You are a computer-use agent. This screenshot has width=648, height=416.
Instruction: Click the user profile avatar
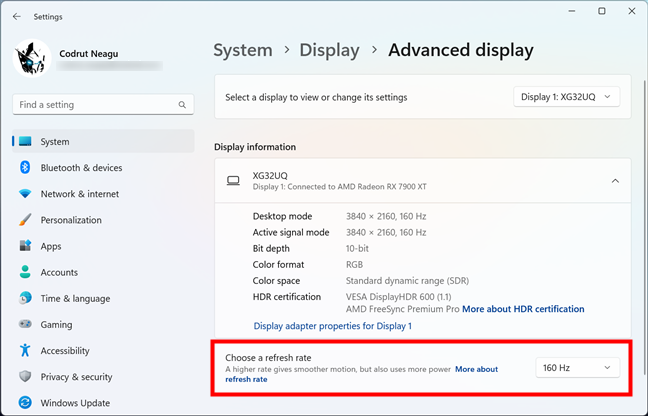click(32, 59)
